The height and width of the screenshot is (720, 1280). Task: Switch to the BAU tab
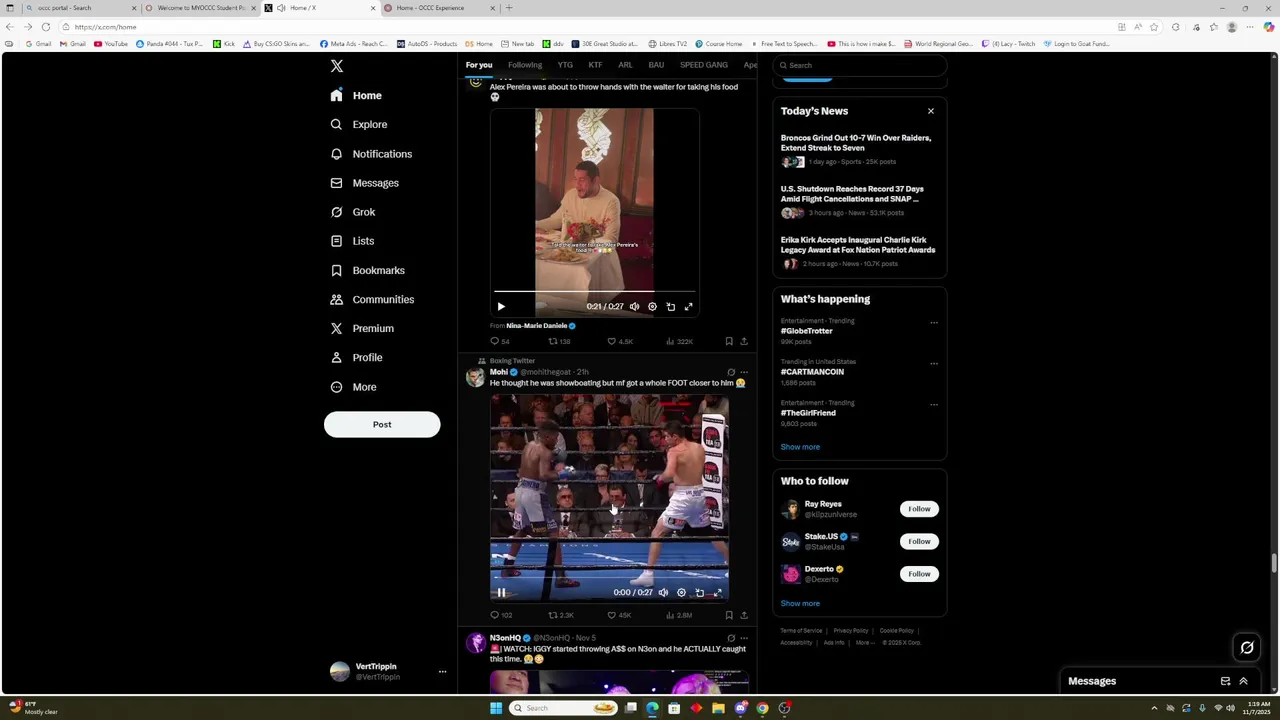click(656, 65)
